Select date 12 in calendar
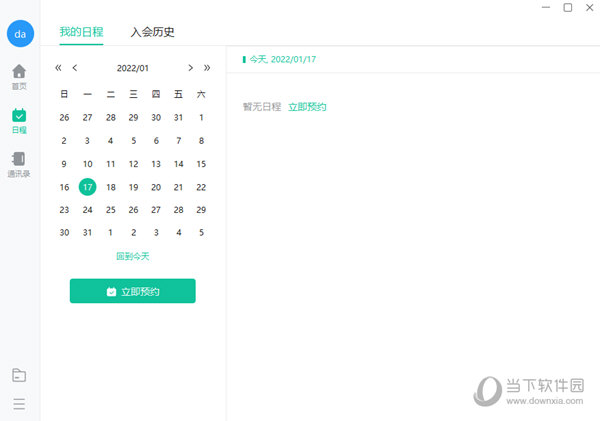600x421 pixels. click(x=134, y=164)
